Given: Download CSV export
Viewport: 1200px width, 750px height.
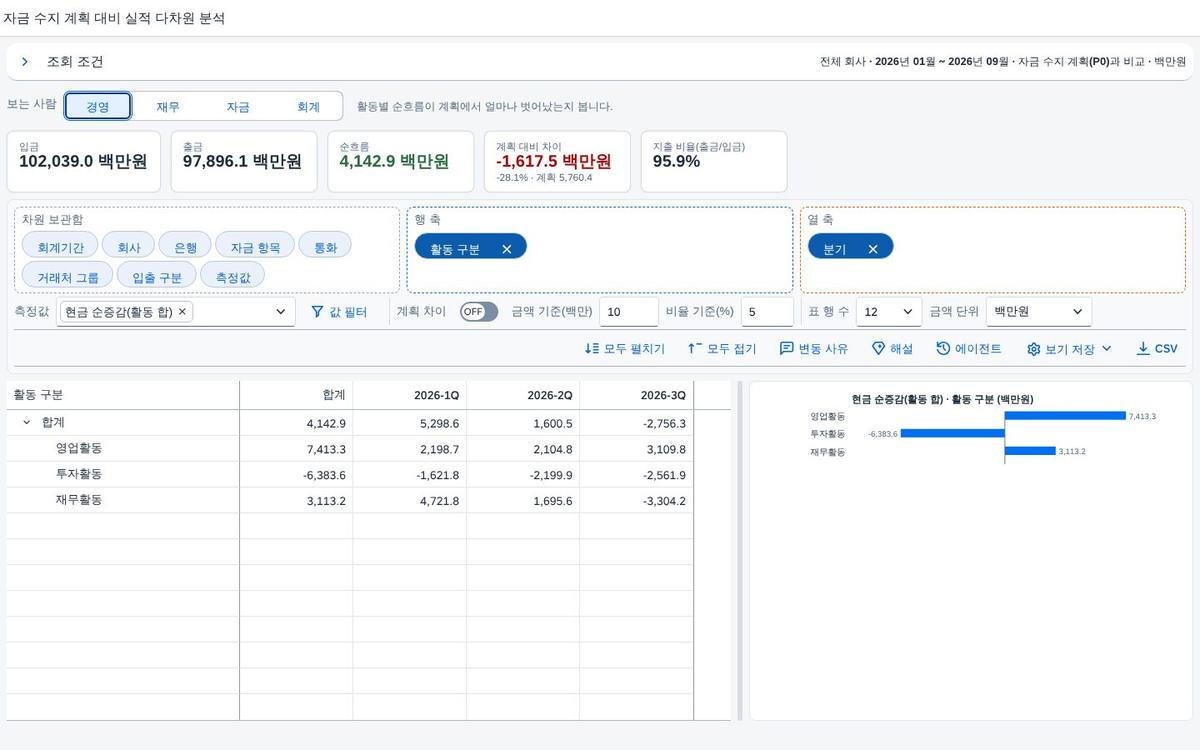Looking at the screenshot, I should point(1157,349).
